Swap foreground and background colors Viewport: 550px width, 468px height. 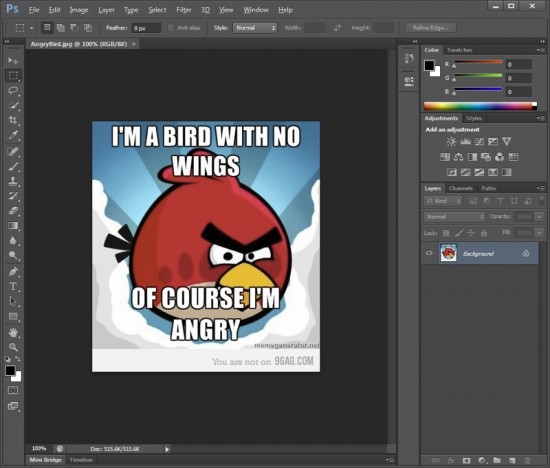17,359
